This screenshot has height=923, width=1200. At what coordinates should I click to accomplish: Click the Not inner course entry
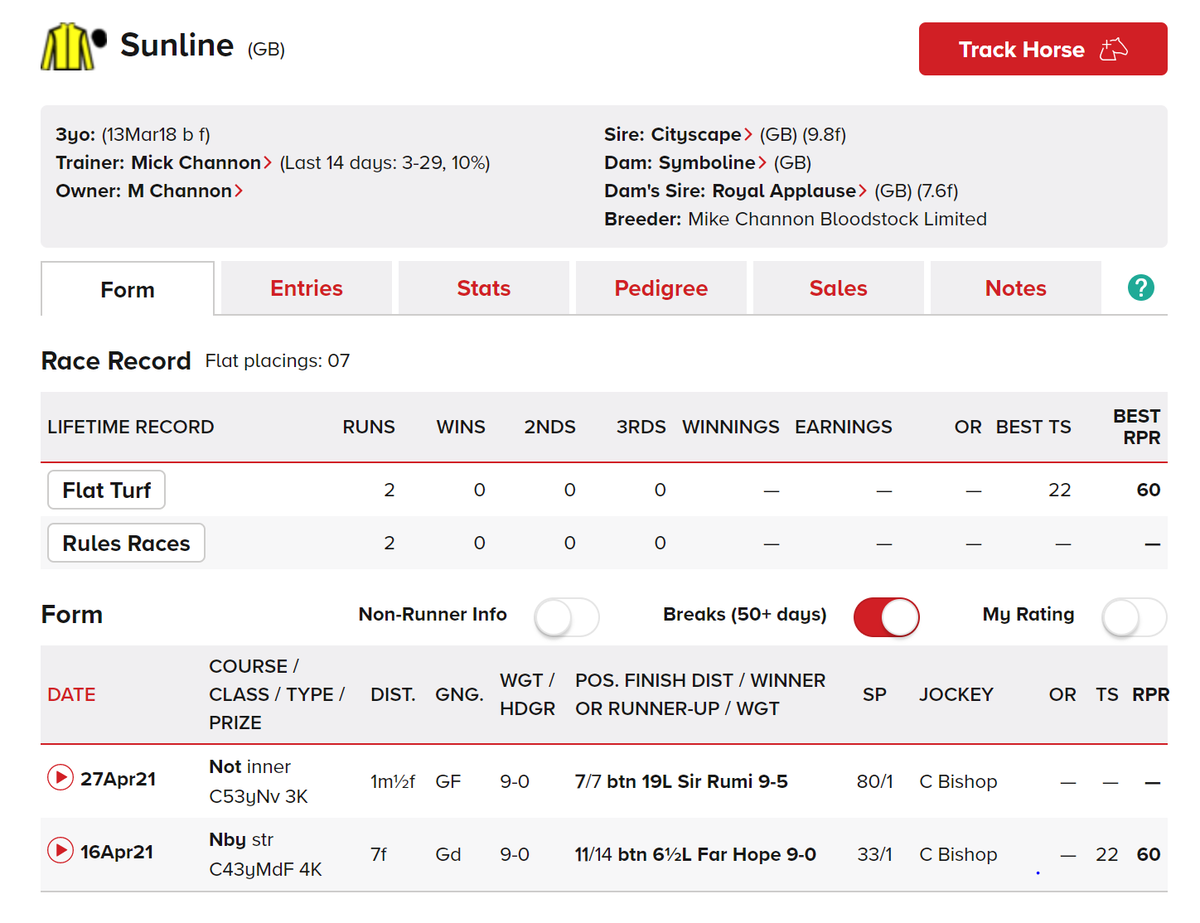click(x=250, y=766)
